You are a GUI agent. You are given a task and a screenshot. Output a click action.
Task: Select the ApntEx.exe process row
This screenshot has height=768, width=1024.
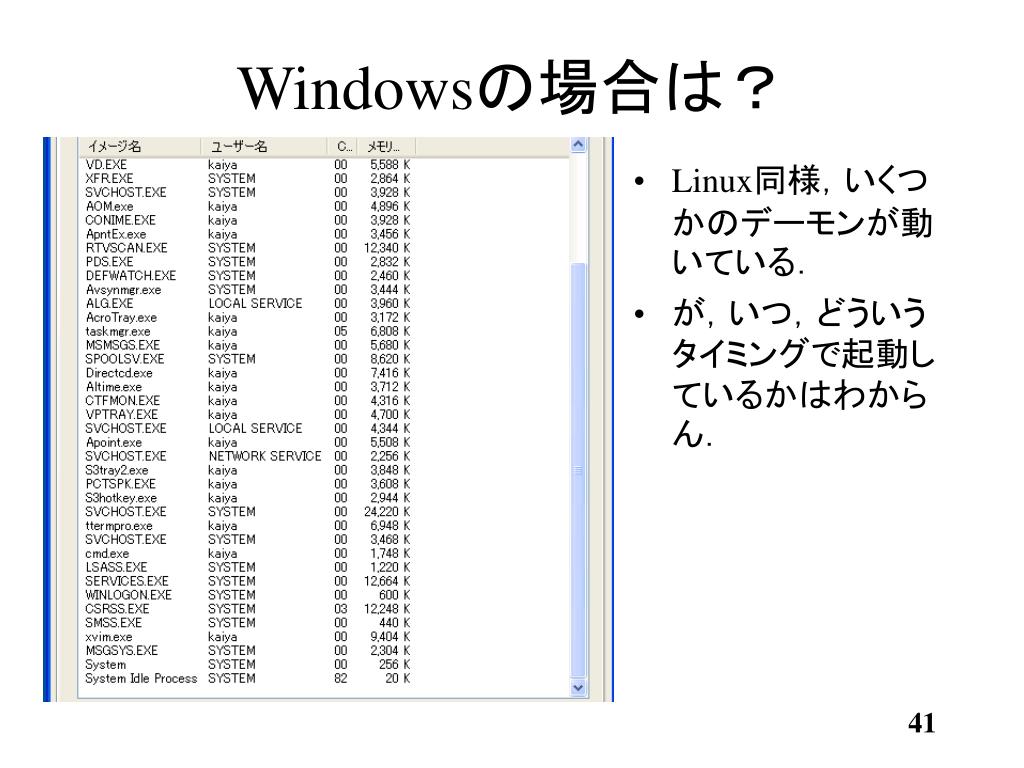coord(248,234)
